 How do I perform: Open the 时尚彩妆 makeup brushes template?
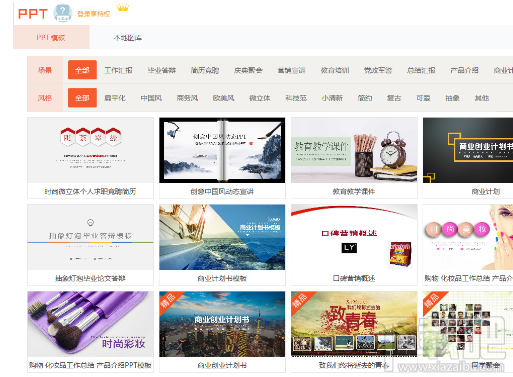90,324
